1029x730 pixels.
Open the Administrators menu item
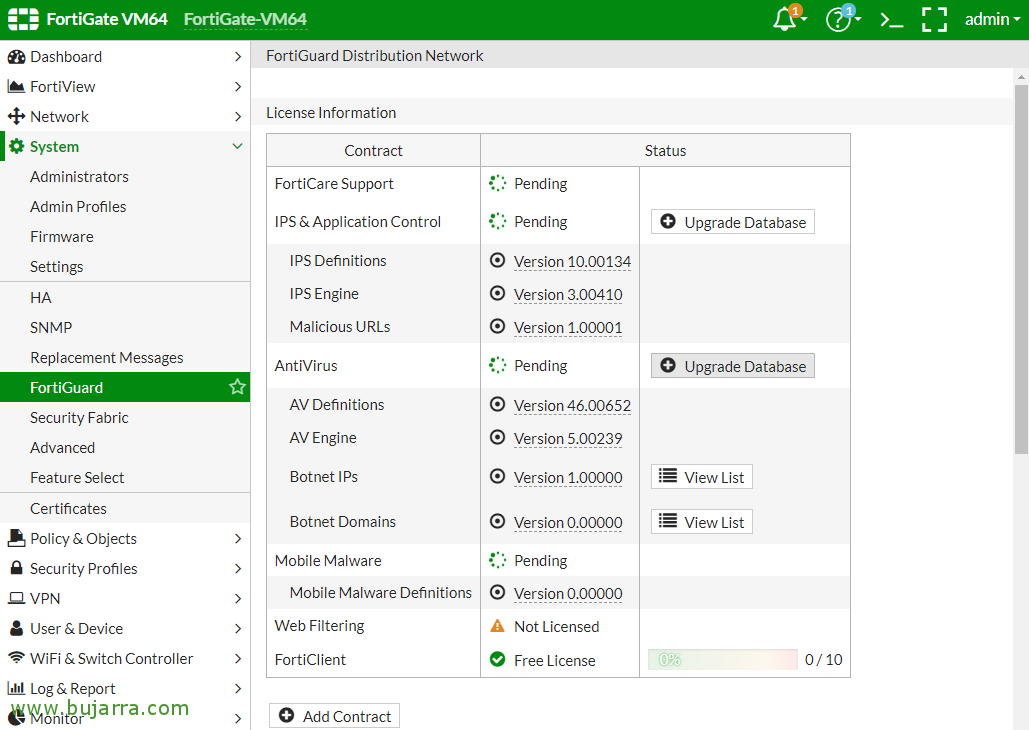[x=79, y=177]
